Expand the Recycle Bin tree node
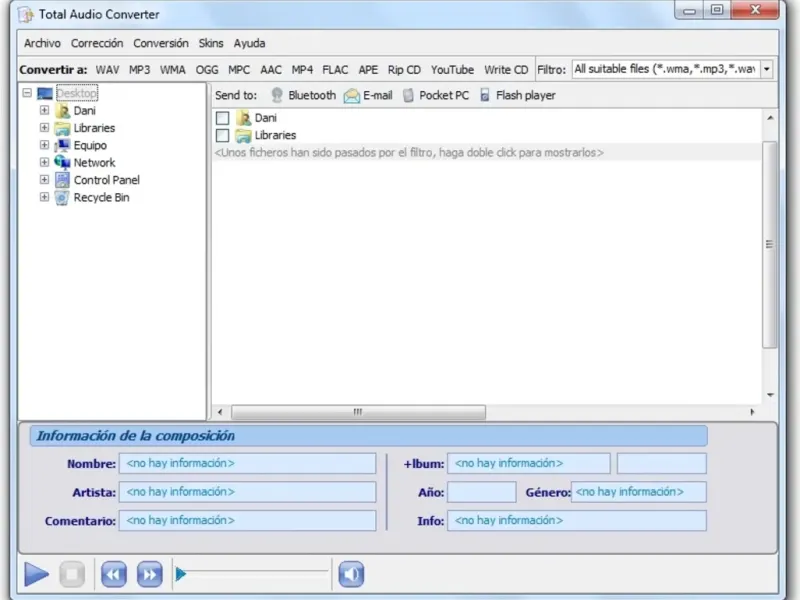 click(44, 197)
